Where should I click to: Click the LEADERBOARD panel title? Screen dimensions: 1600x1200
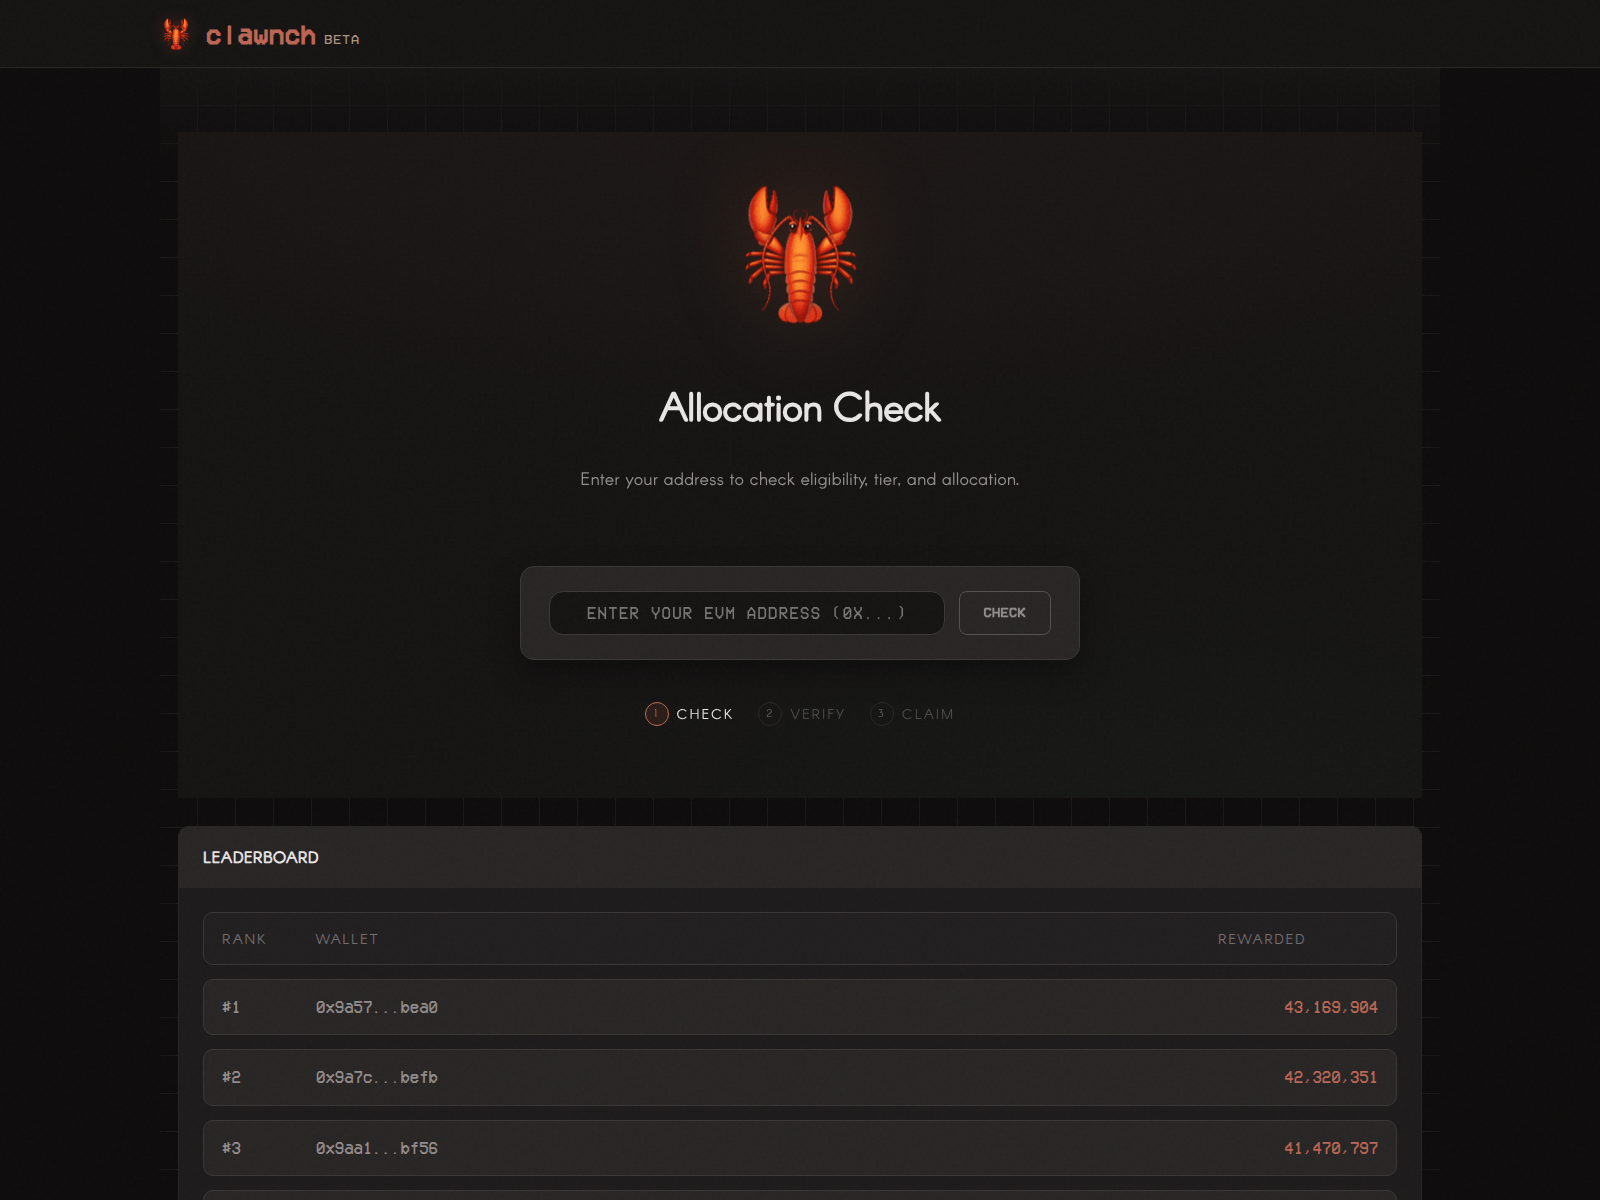tap(261, 858)
